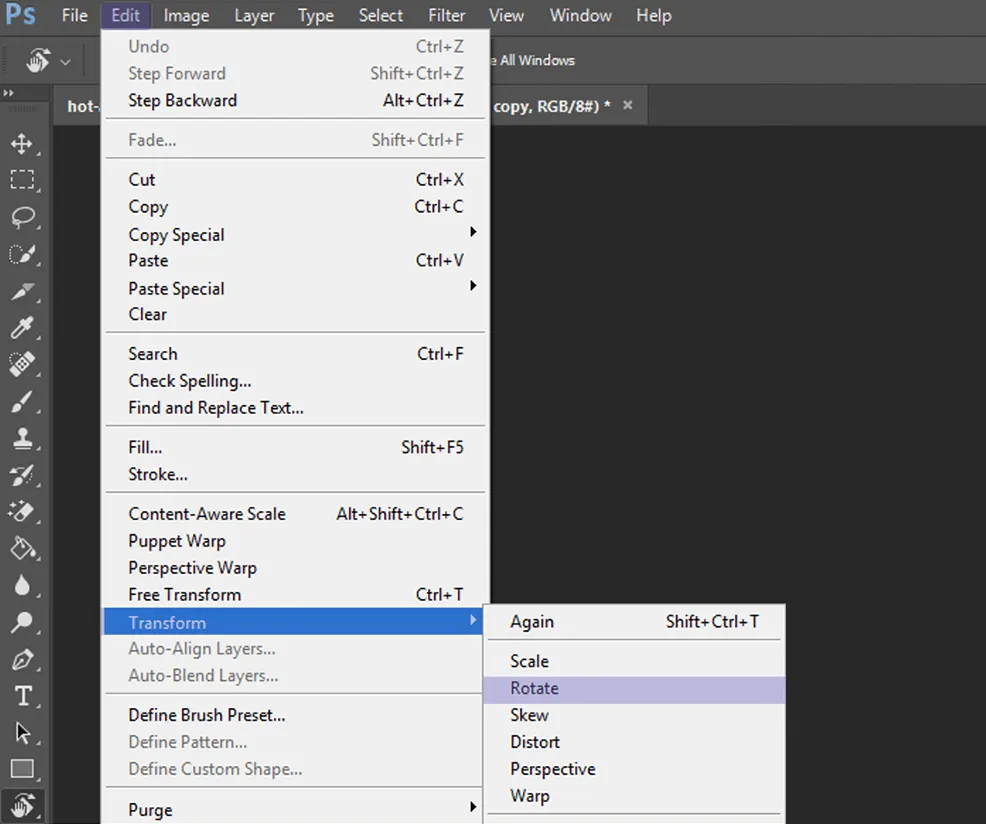Choose Scale in the Transform submenu

point(634,661)
